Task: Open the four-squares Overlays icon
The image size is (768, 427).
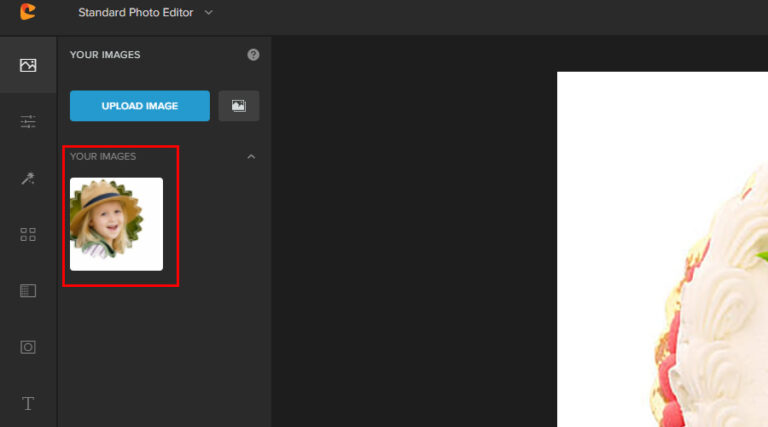Action: click(x=28, y=235)
